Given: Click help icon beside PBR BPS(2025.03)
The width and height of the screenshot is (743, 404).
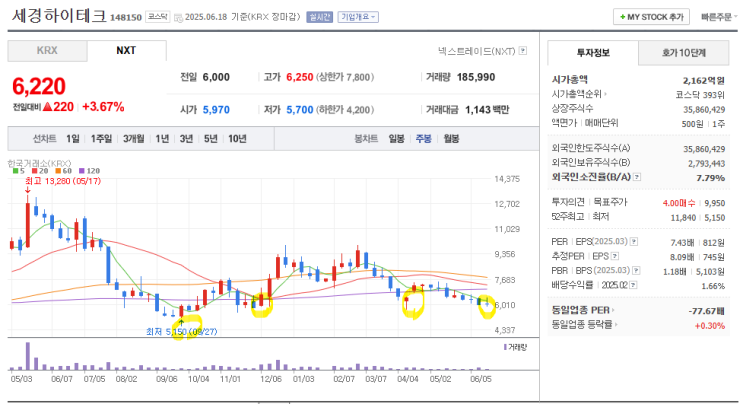Looking at the screenshot, I should (636, 270).
